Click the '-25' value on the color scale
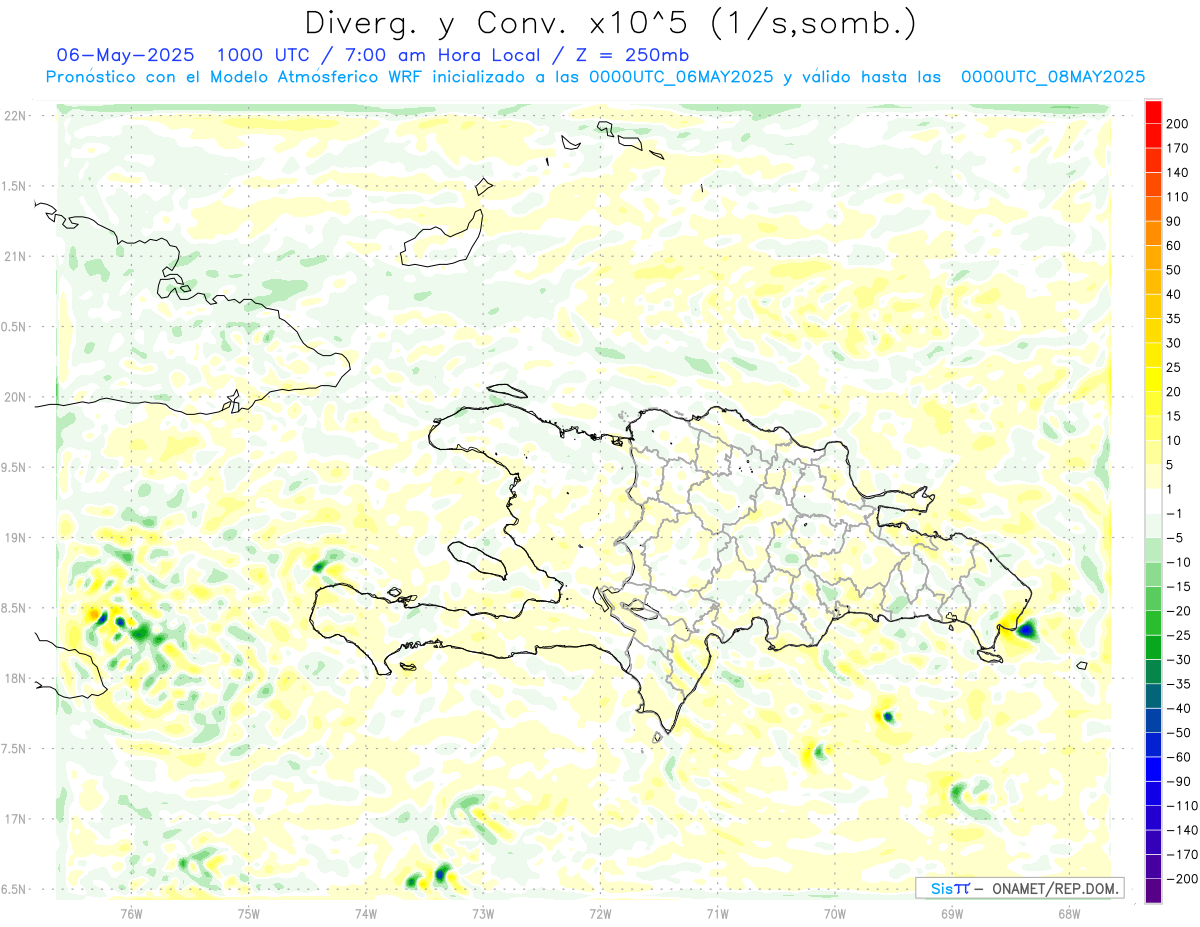 pyautogui.click(x=1177, y=635)
